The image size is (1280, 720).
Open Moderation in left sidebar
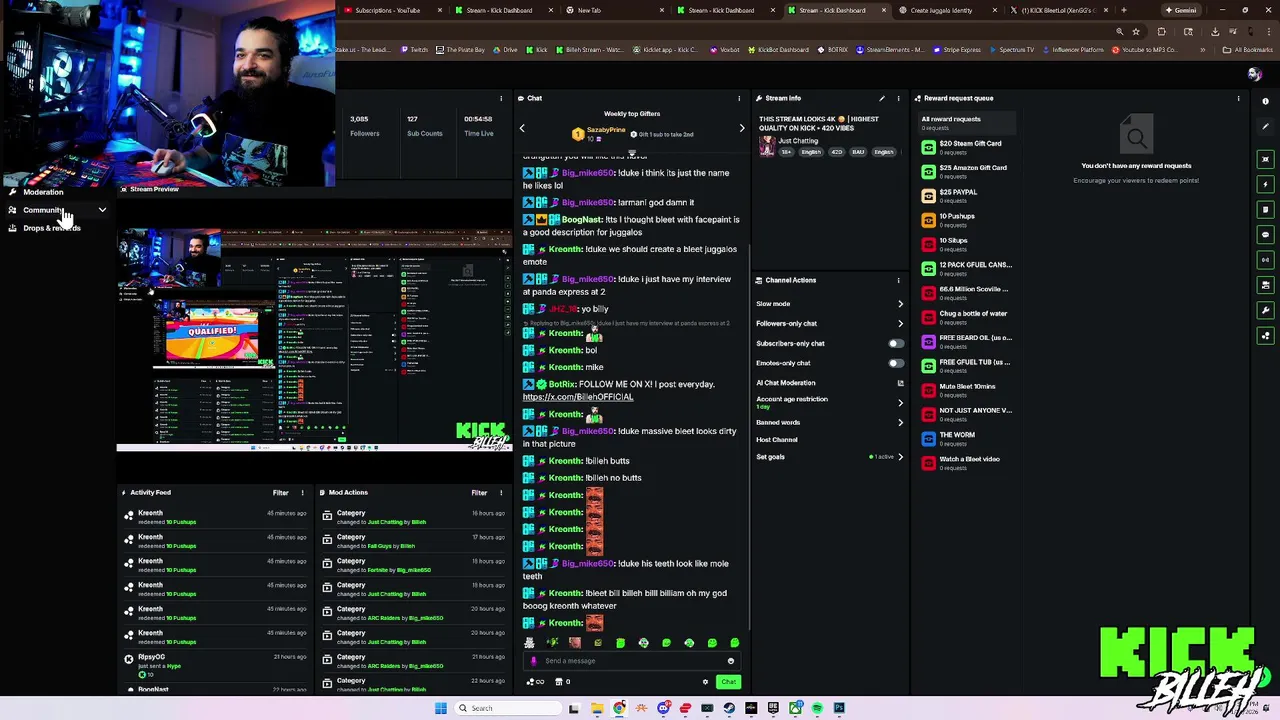(43, 192)
